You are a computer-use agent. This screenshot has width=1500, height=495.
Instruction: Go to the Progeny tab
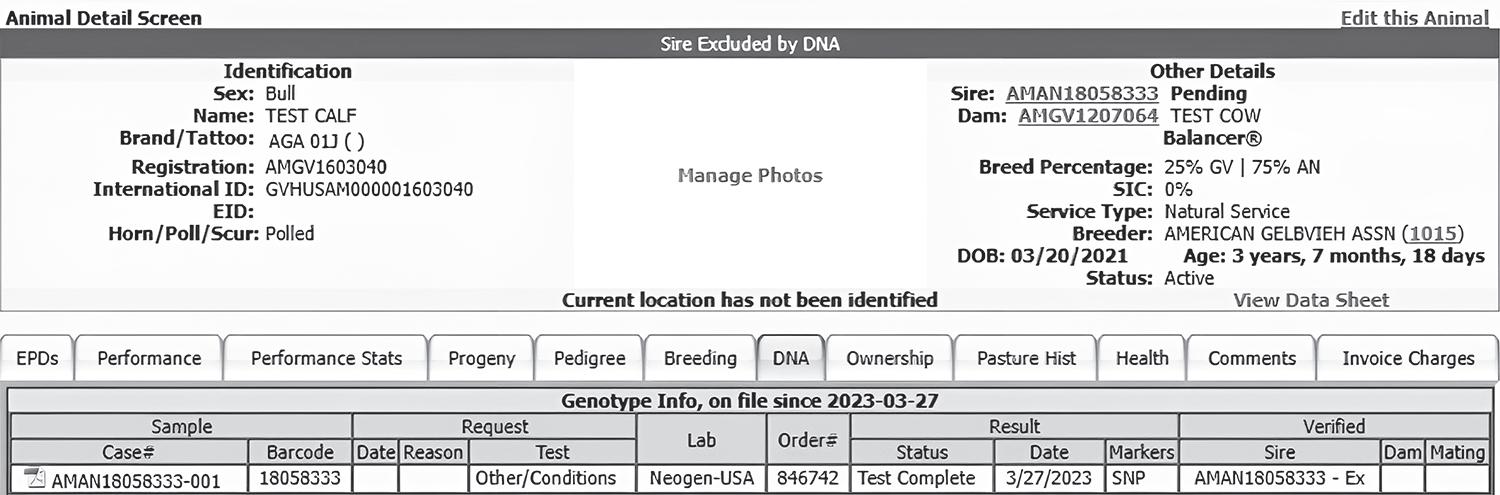(482, 358)
